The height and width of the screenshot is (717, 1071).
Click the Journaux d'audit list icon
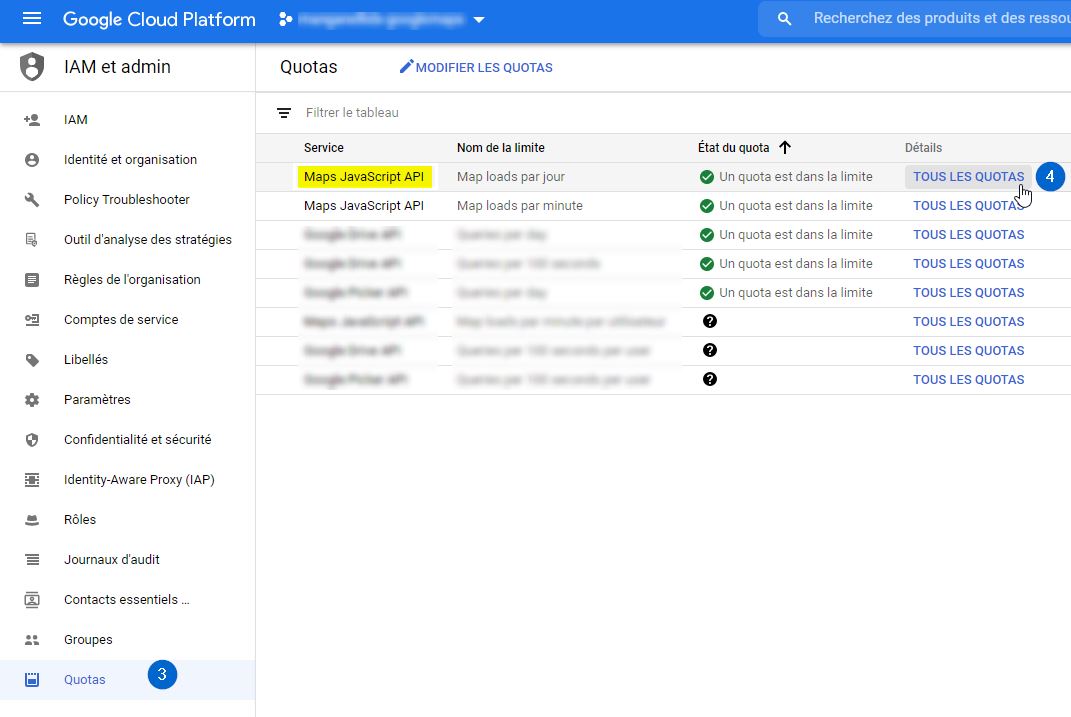32,560
